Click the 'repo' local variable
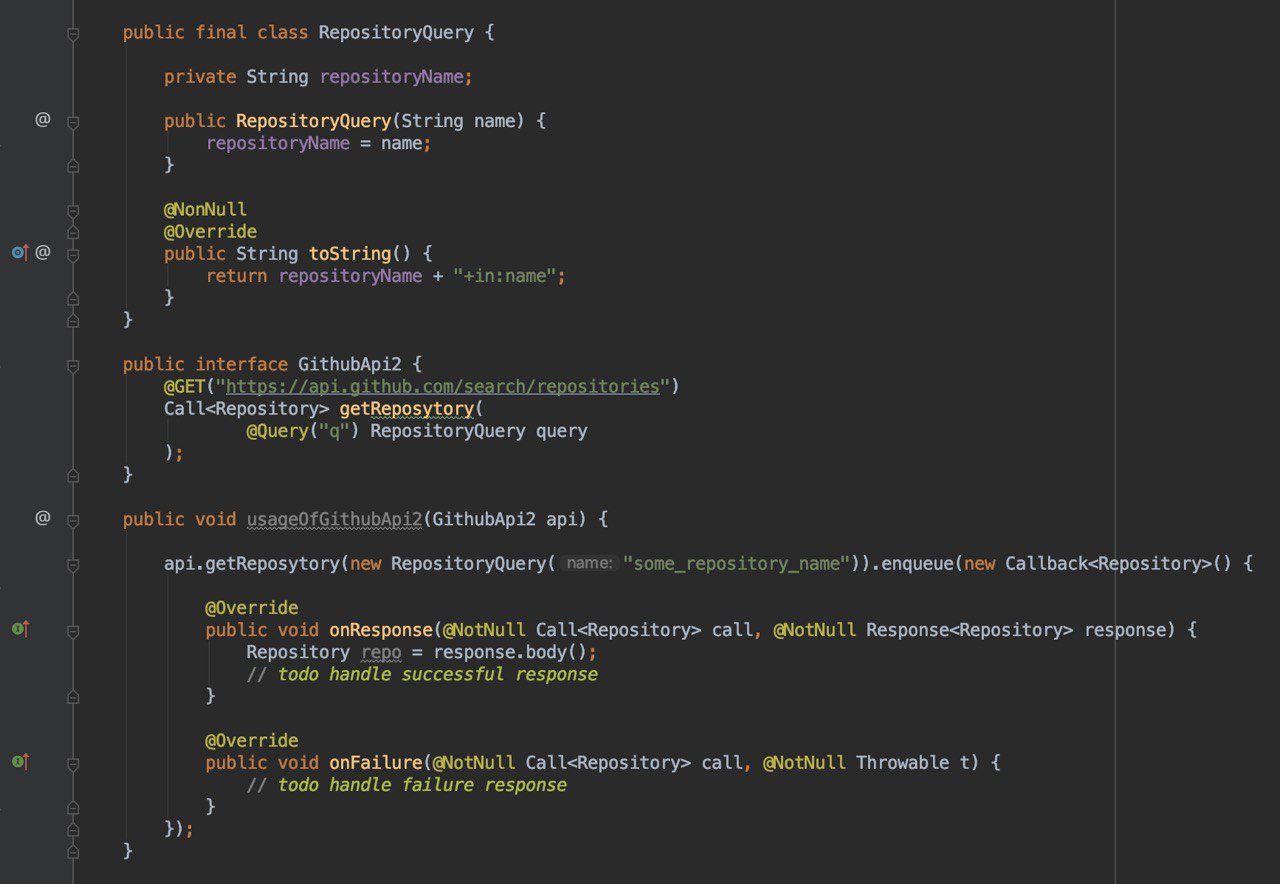Screen dimensions: 1280x884 pyautogui.click(x=380, y=652)
